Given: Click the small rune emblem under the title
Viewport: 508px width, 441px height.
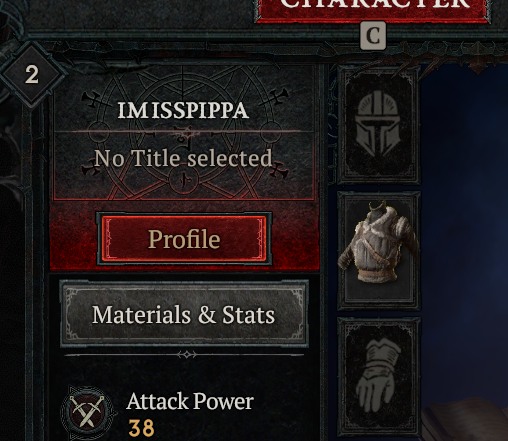Looking at the screenshot, I should pos(184,180).
